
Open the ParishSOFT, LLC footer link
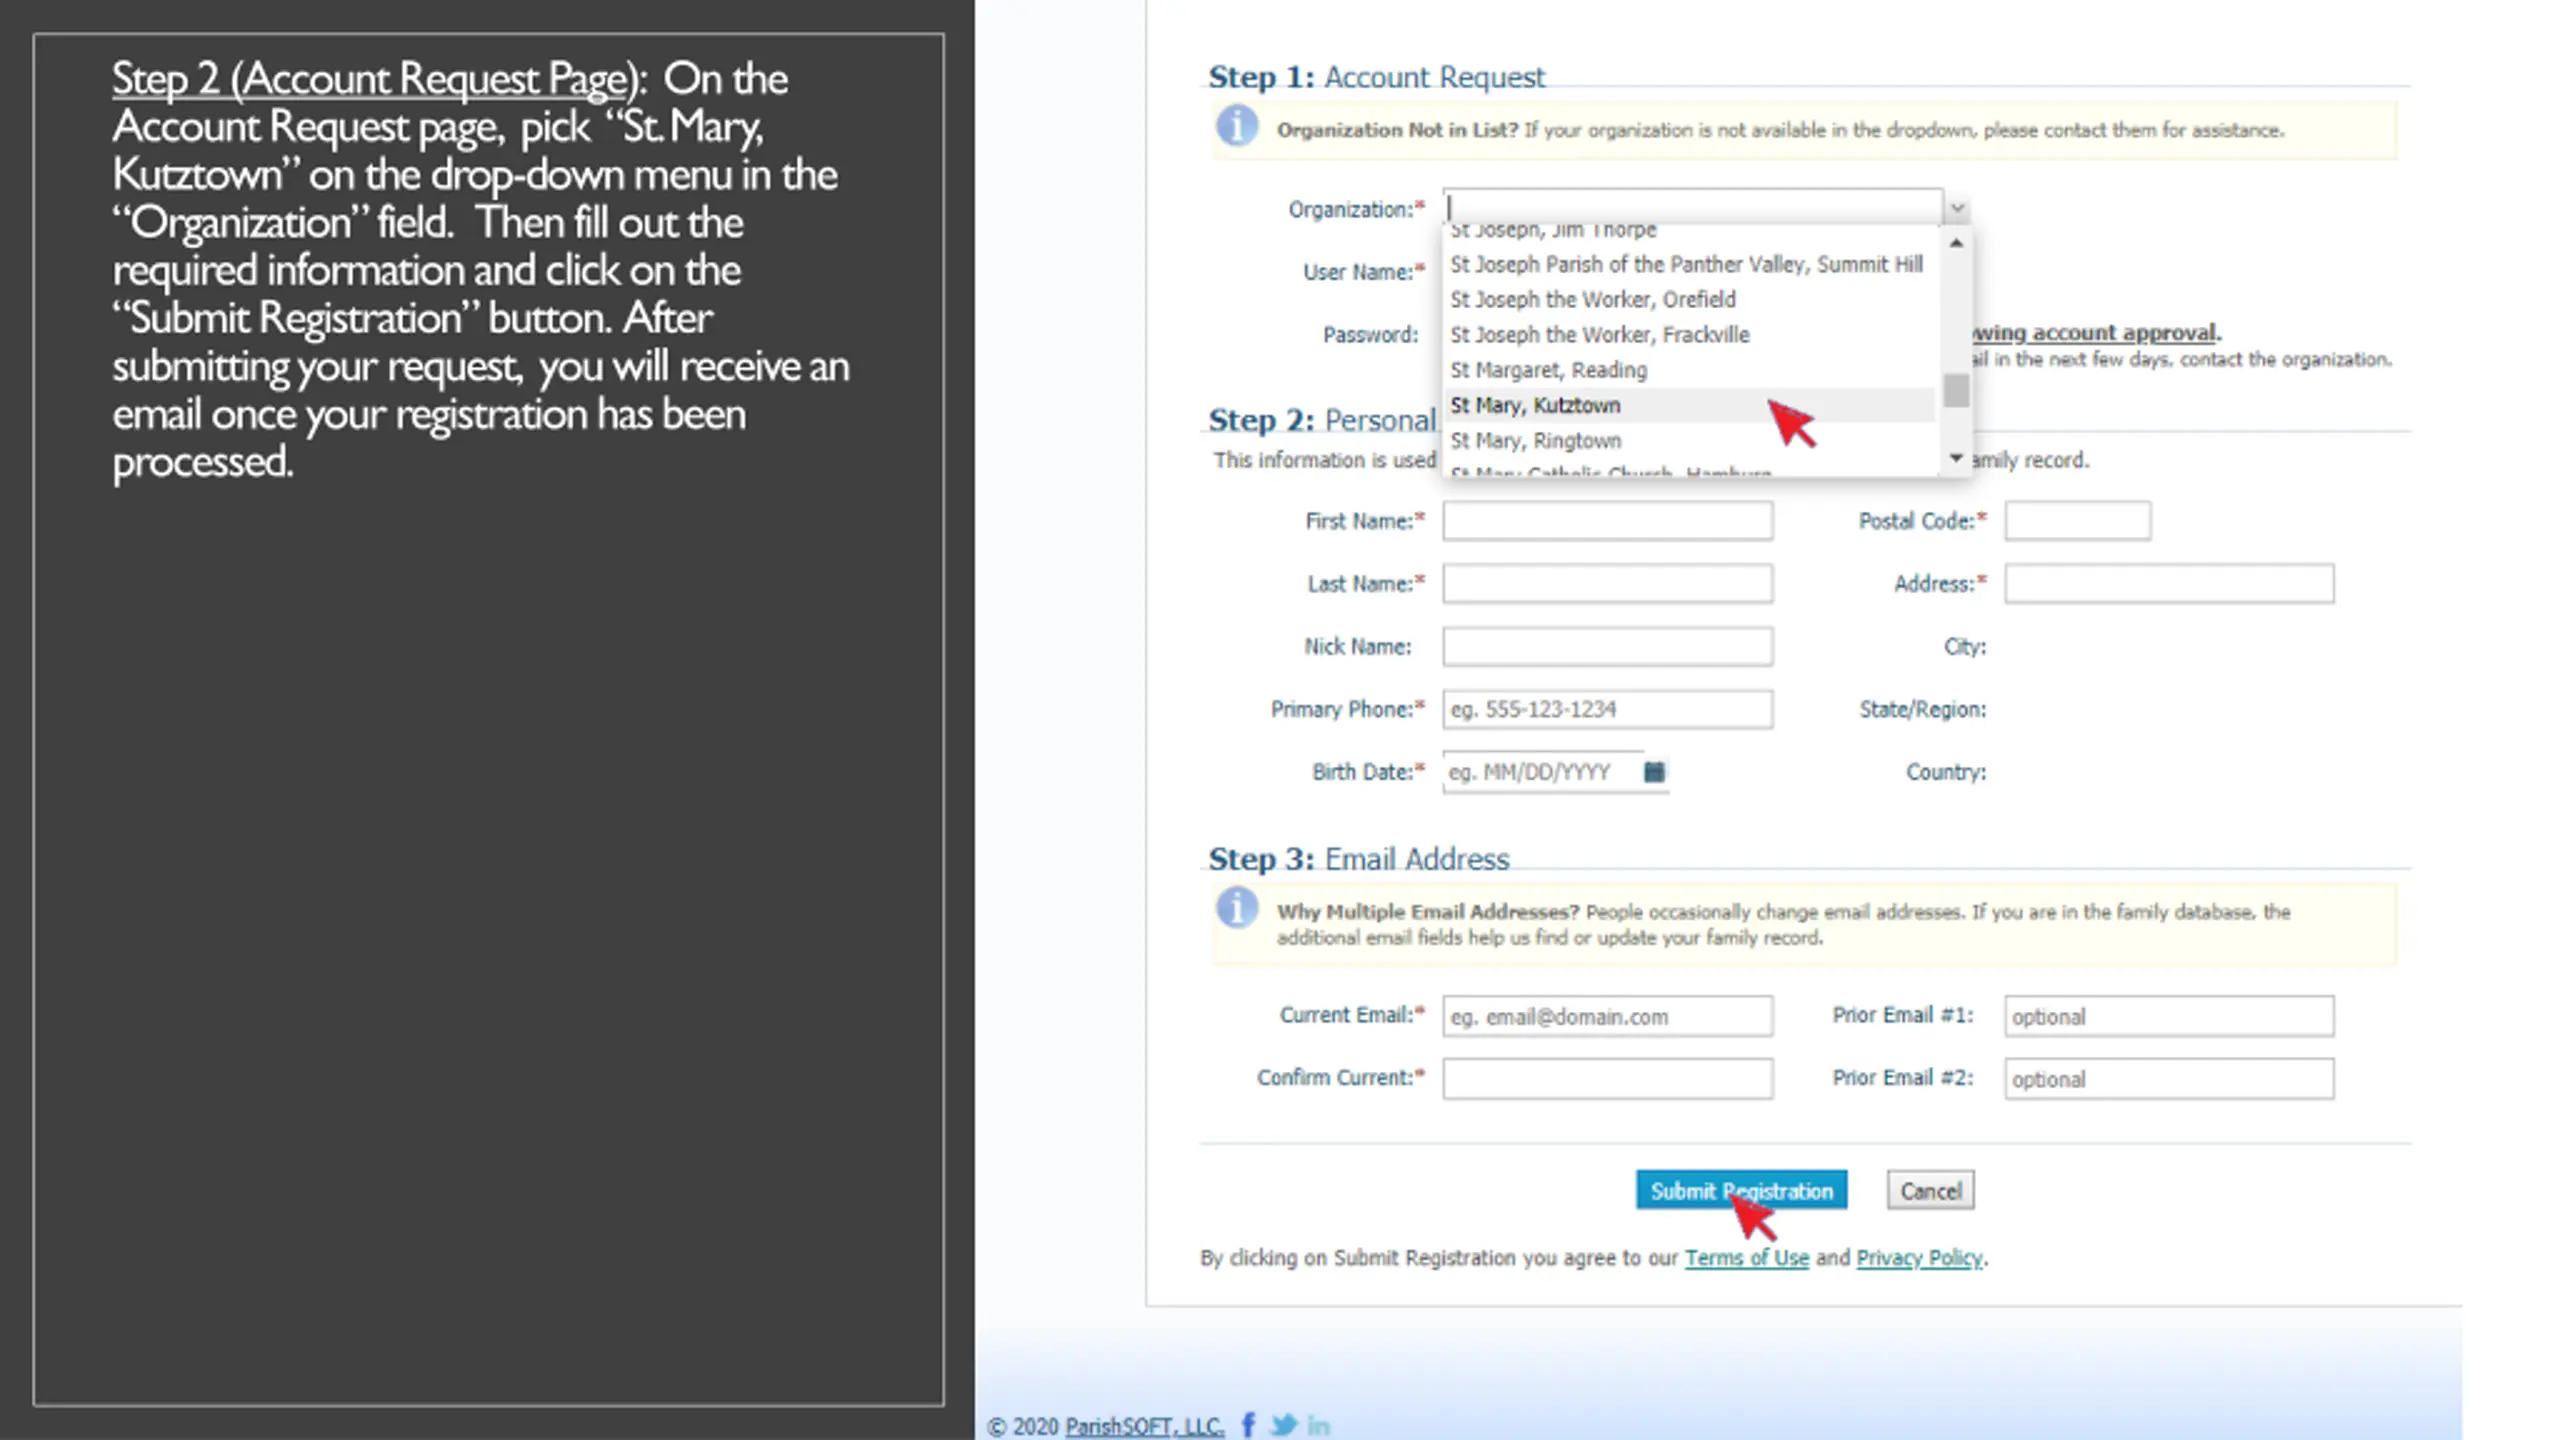click(x=1144, y=1426)
